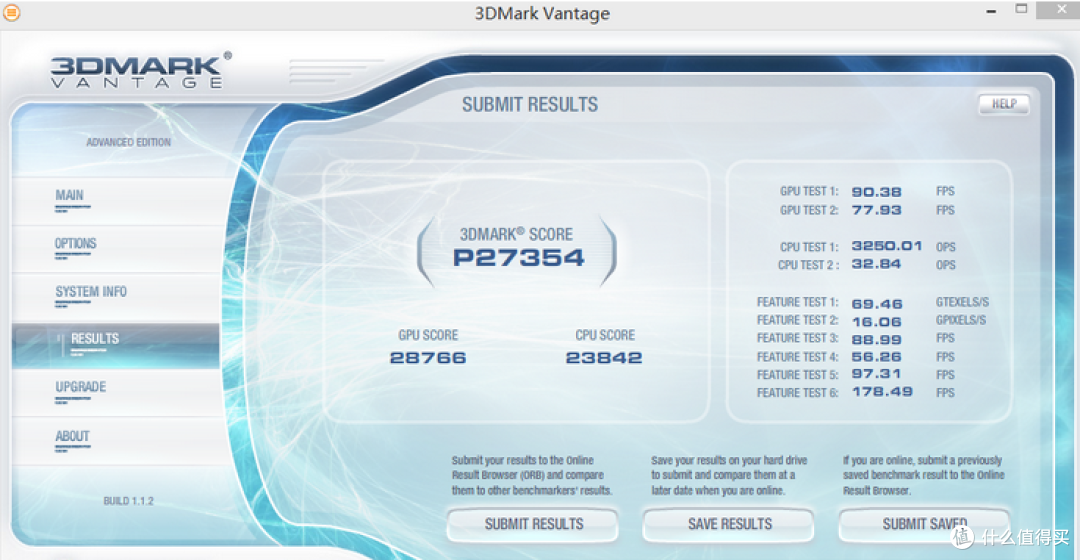
Task: Click CPU Test 2 value 32.84
Action: [x=876, y=264]
